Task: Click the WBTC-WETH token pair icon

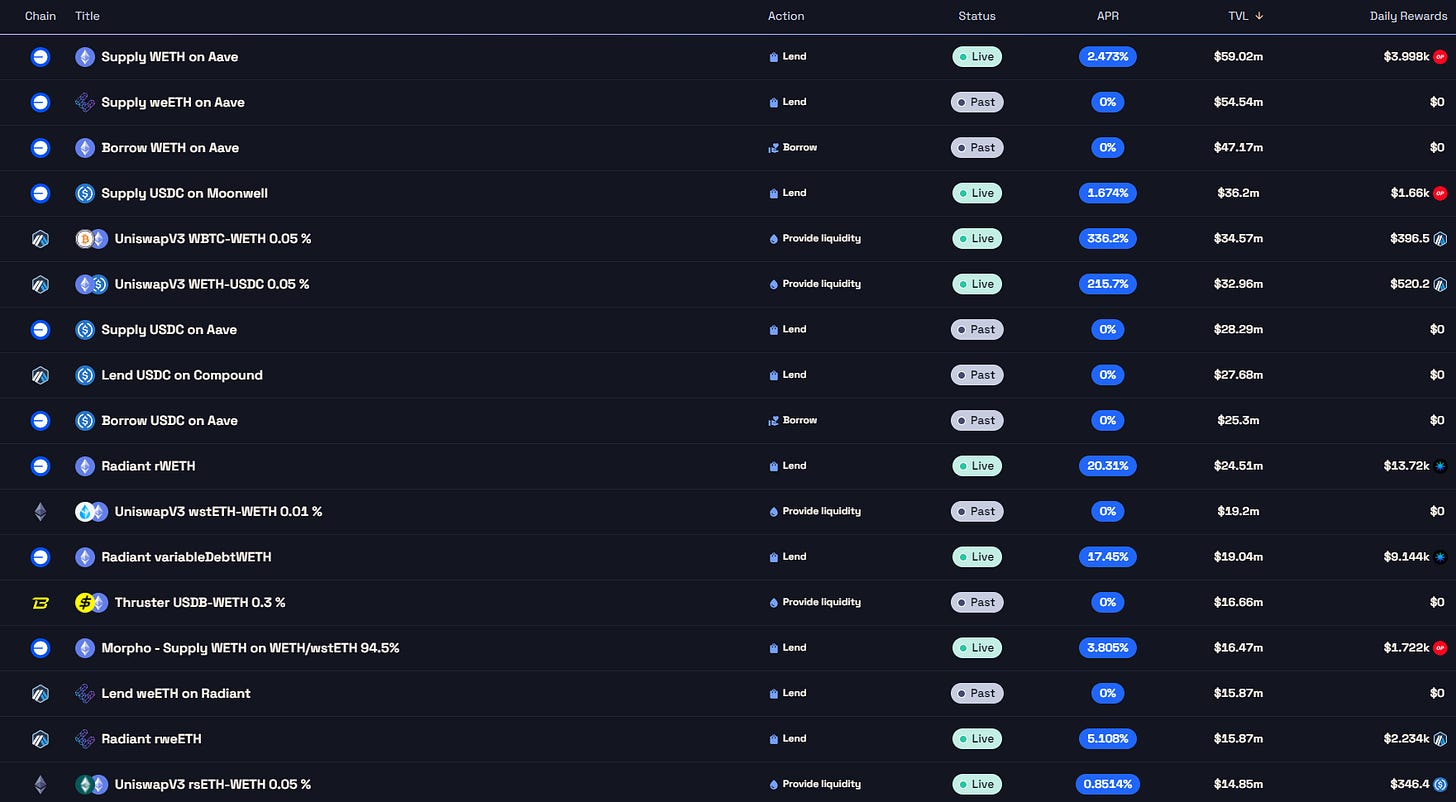Action: point(92,239)
